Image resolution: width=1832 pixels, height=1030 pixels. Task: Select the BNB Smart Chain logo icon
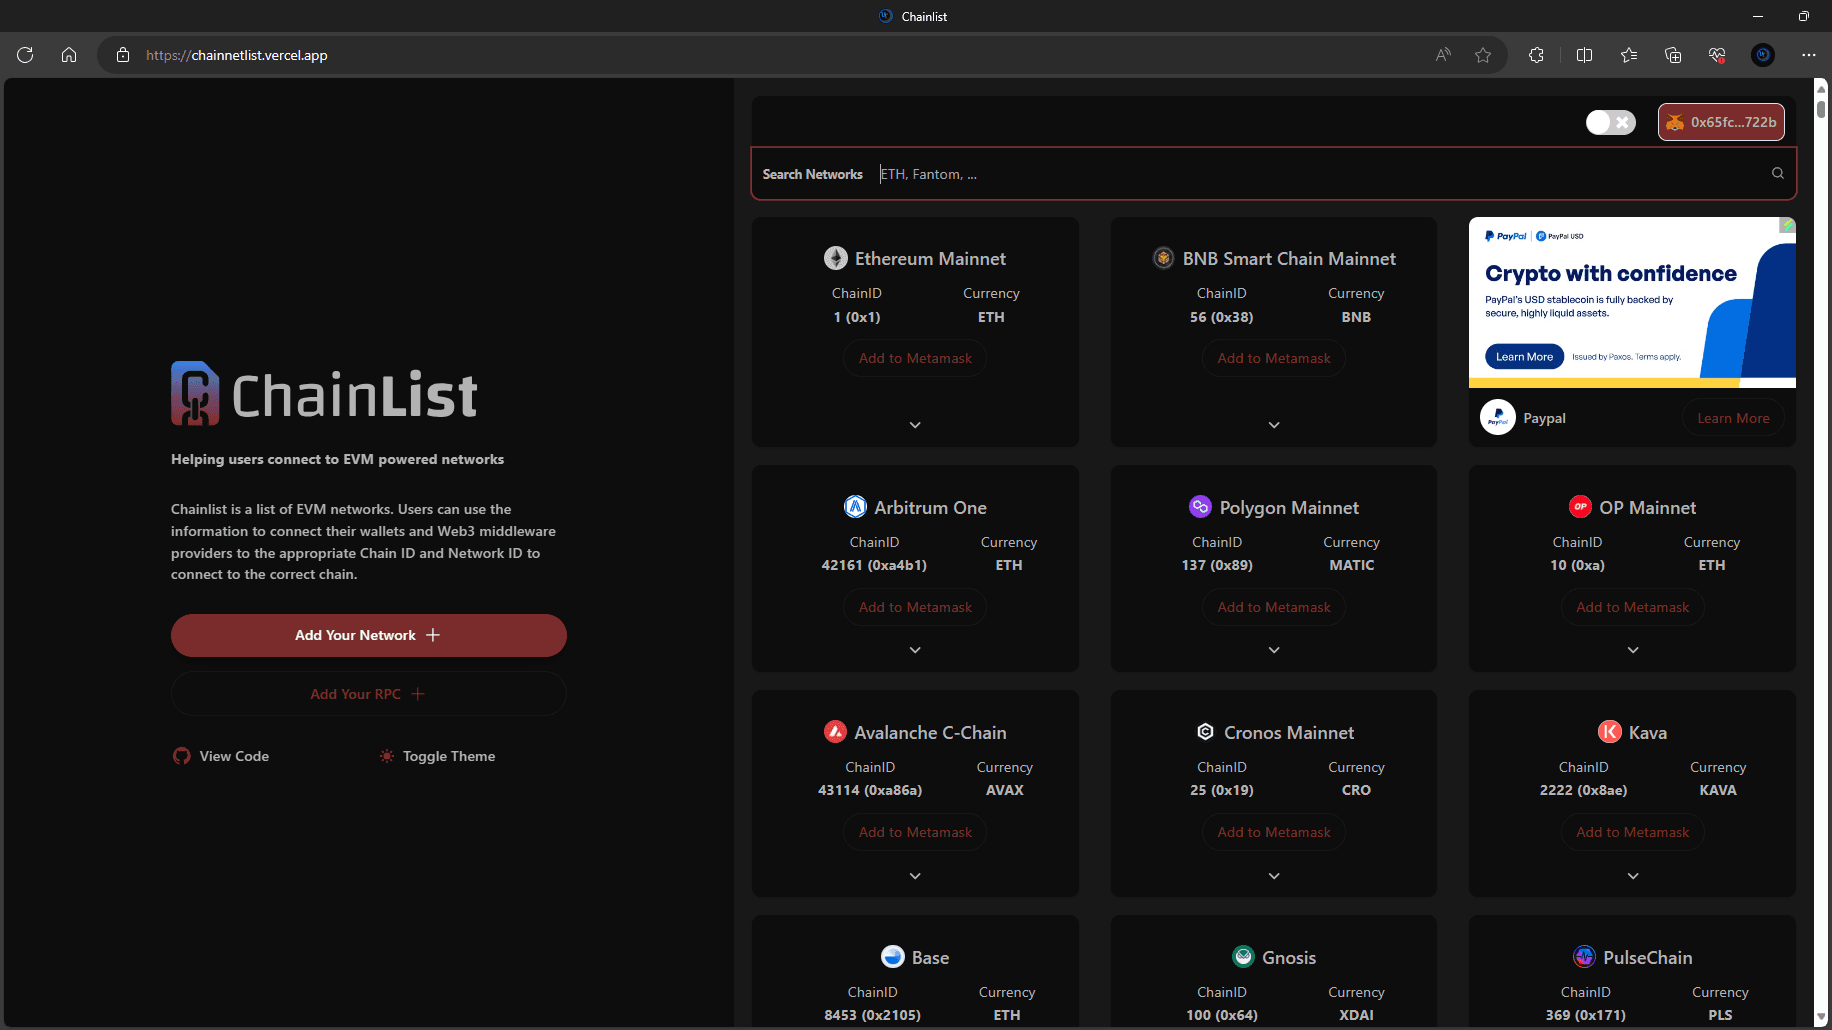coord(1162,258)
